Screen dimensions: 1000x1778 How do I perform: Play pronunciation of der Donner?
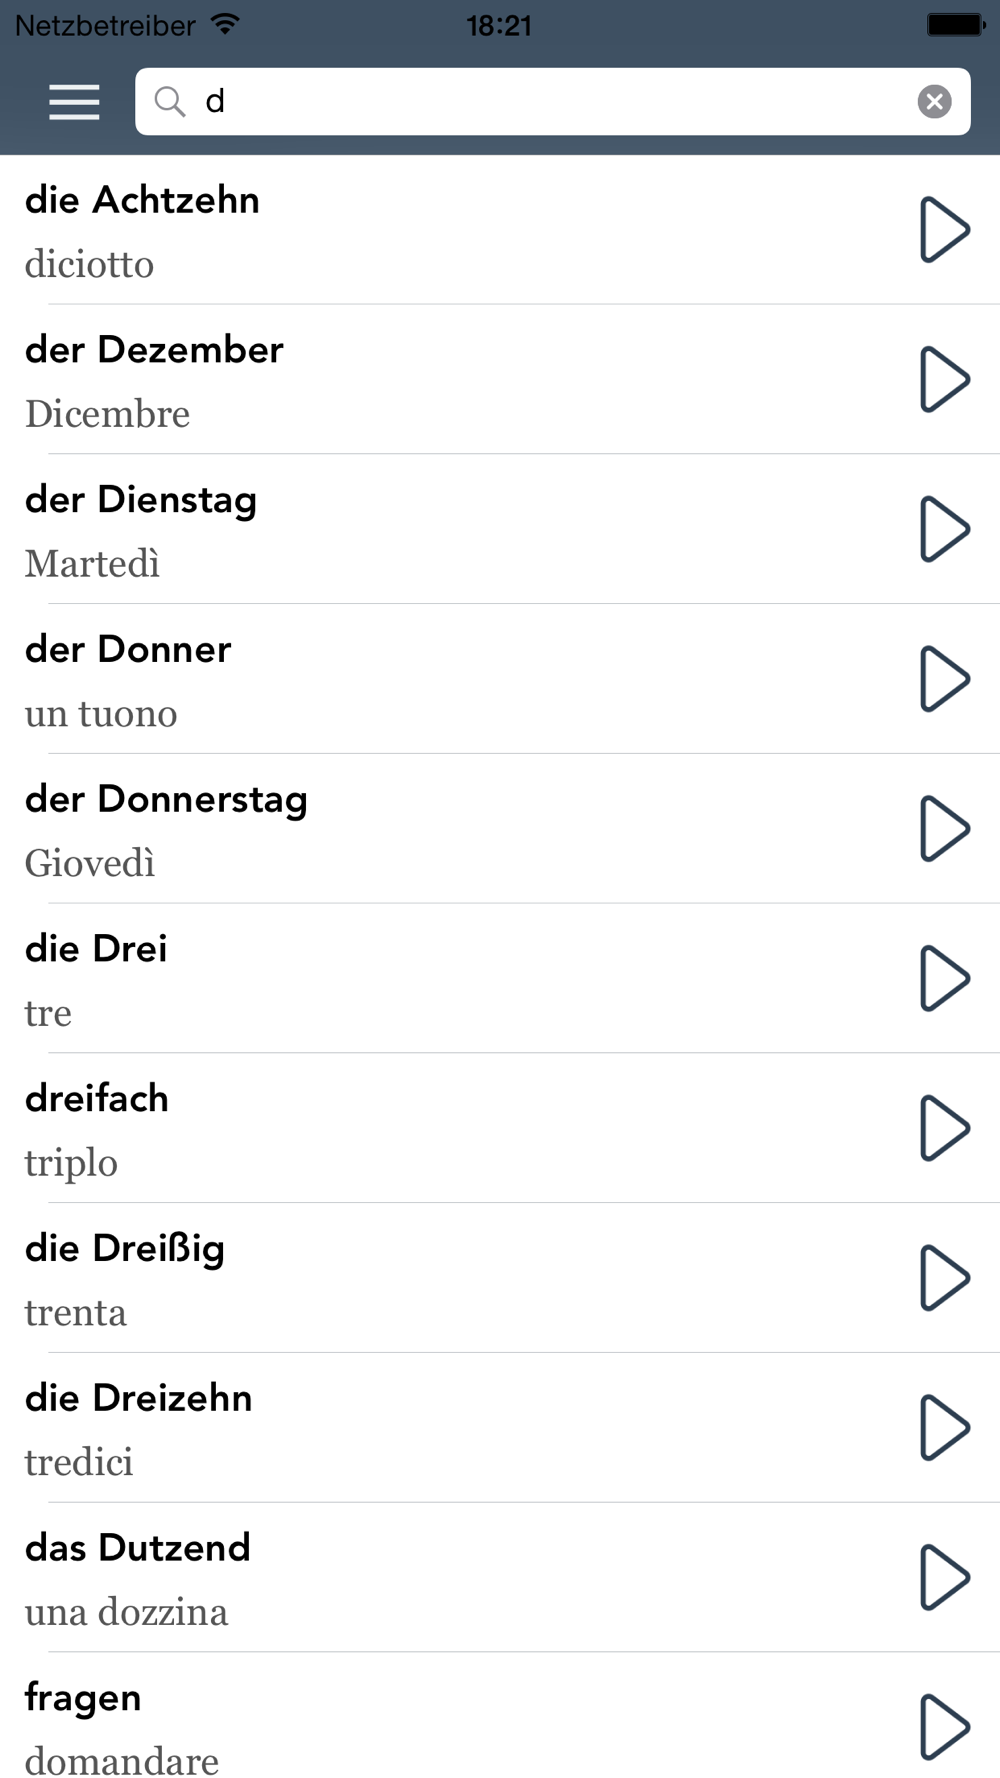point(943,679)
